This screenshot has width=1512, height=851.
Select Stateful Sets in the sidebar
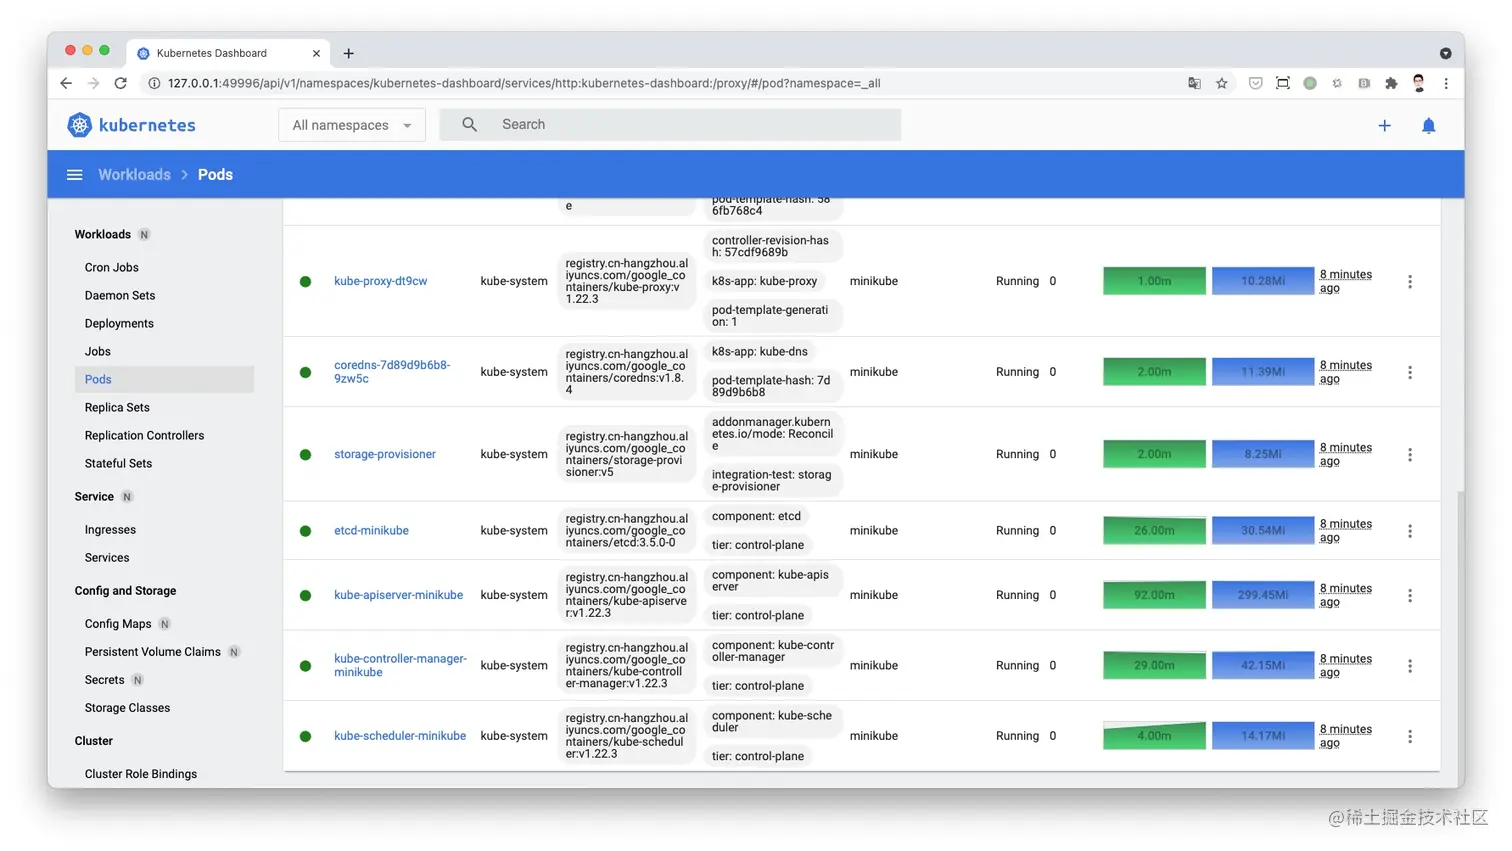(118, 463)
